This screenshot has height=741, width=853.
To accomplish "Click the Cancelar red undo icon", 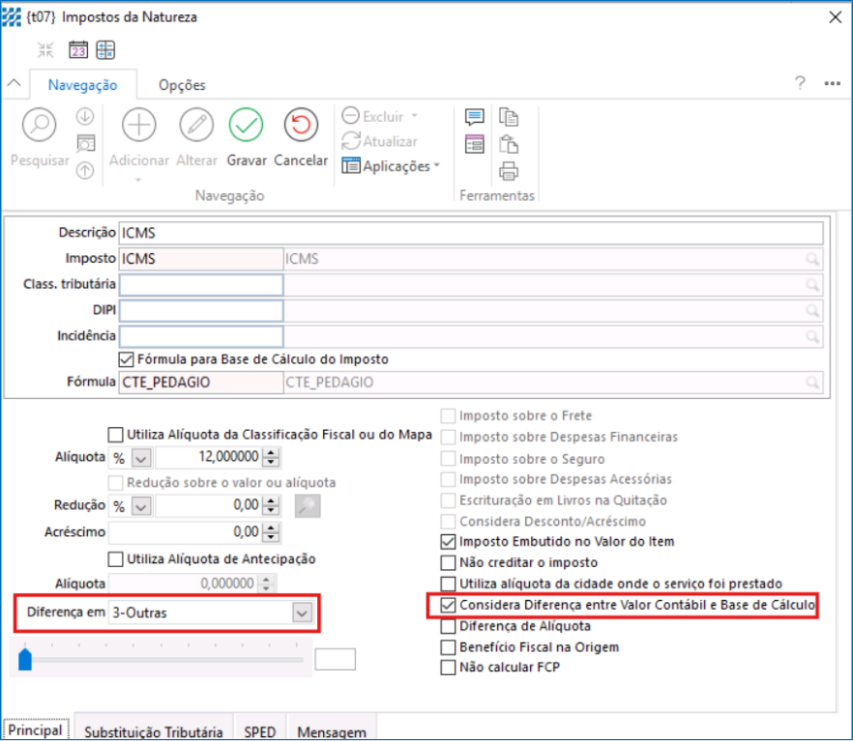I will tap(301, 125).
